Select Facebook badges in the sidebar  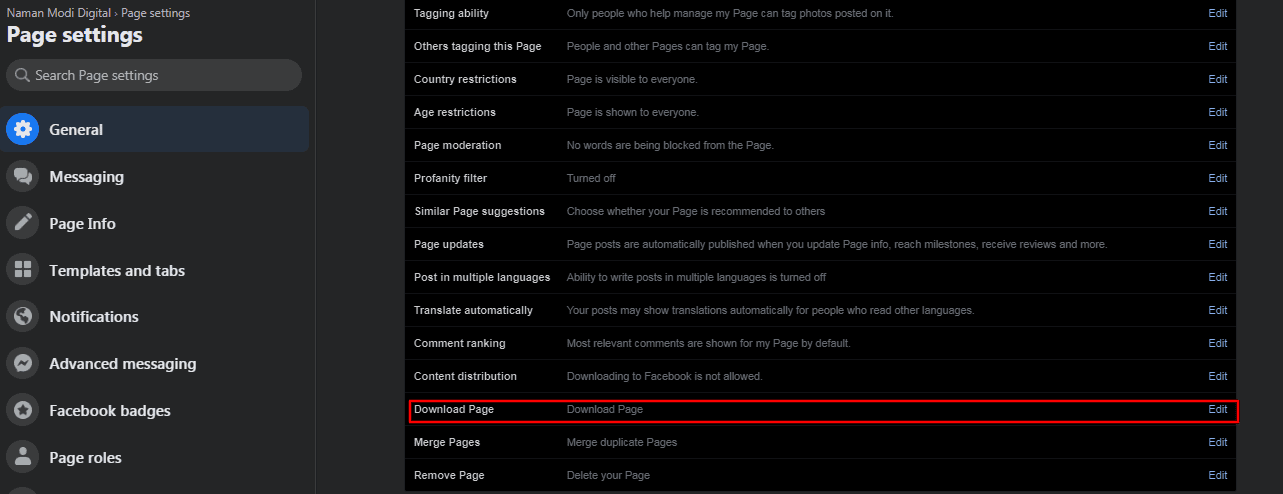[155, 410]
